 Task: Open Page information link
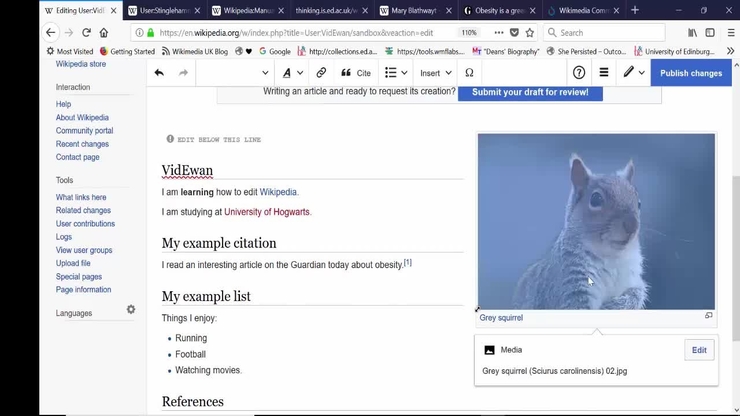[84, 289]
